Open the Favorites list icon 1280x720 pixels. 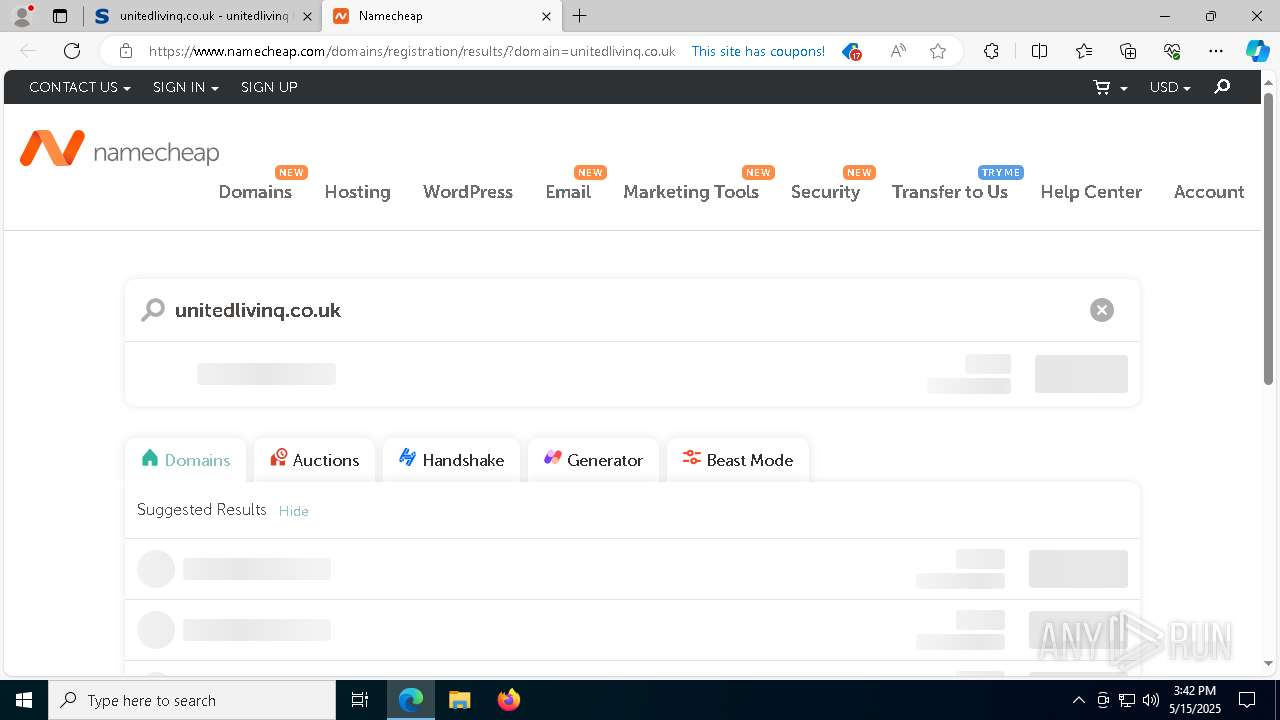(x=1084, y=51)
